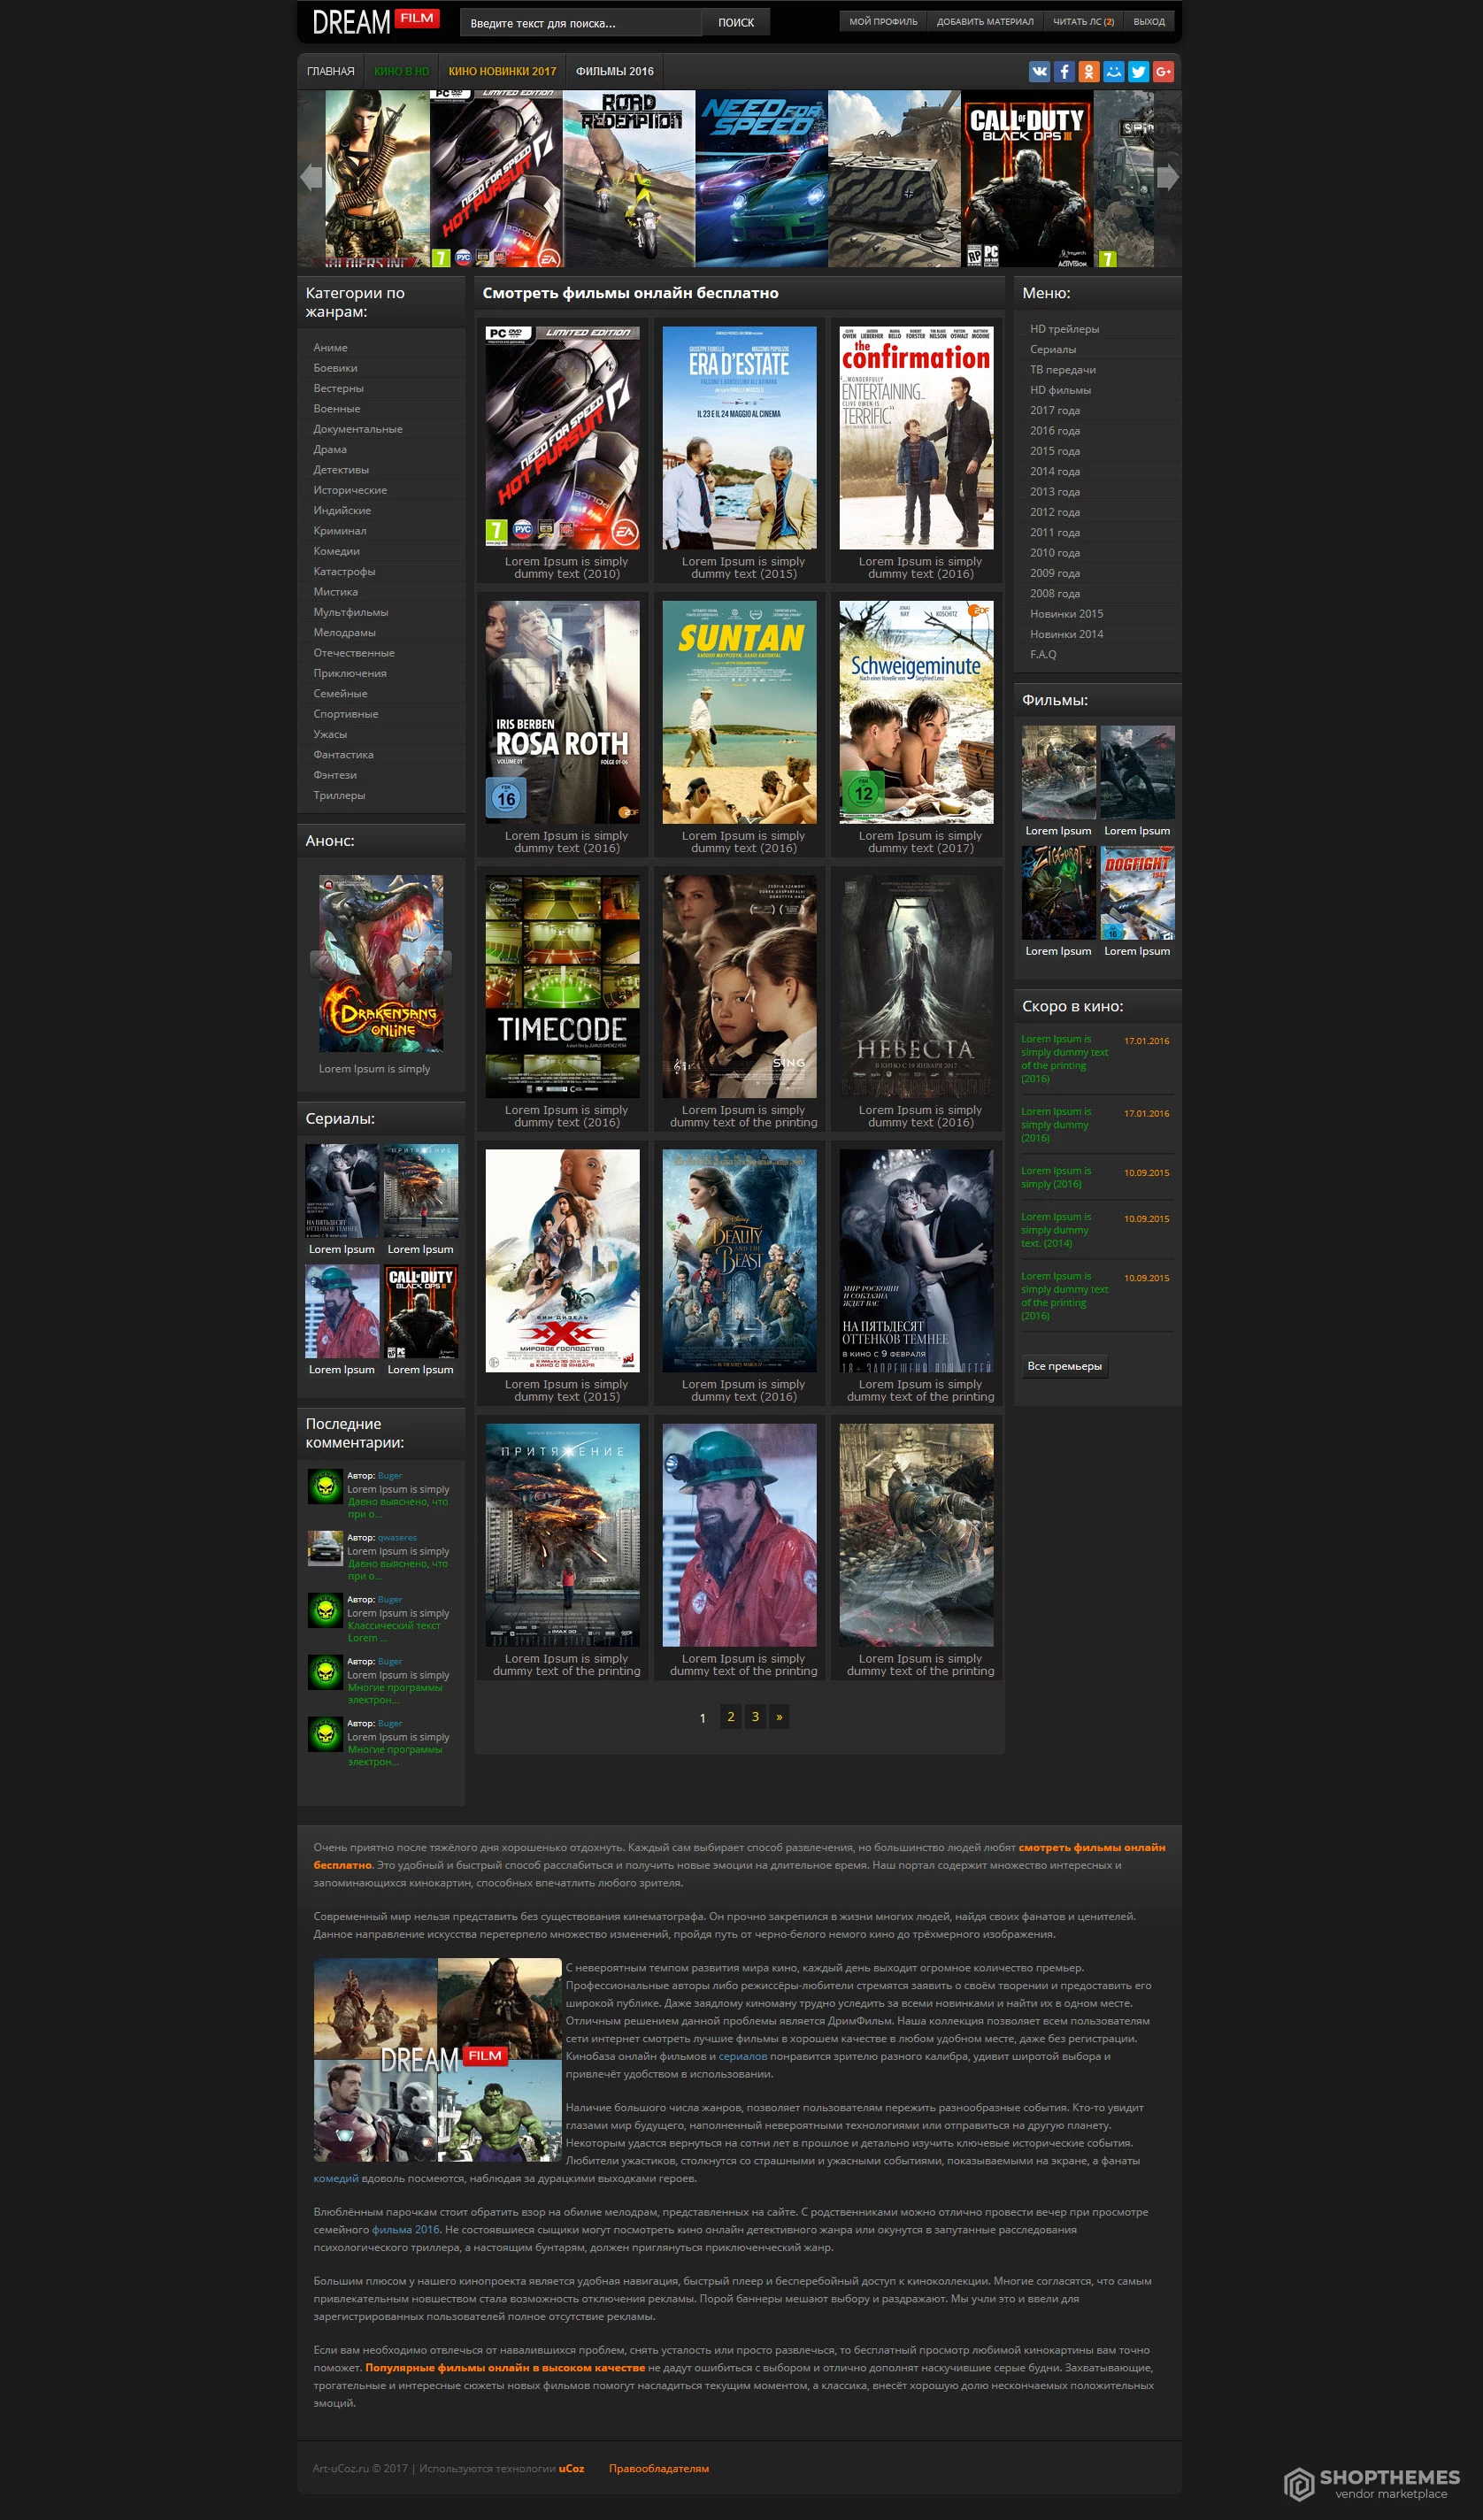This screenshot has height=2520, width=1483.
Task: Click qwaseres car avatar in comments
Action: coord(325,1549)
